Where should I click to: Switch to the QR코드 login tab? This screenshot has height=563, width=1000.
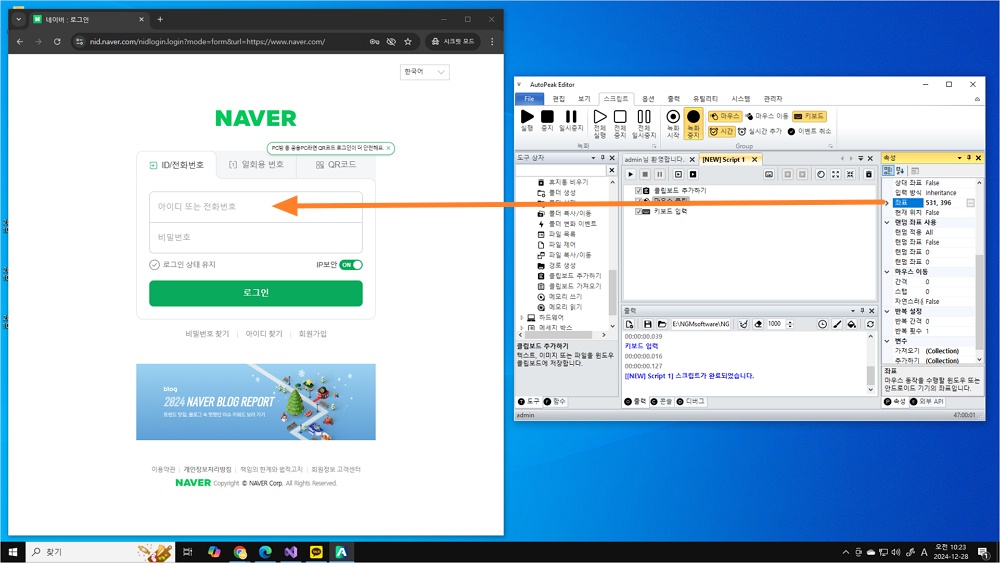point(336,165)
